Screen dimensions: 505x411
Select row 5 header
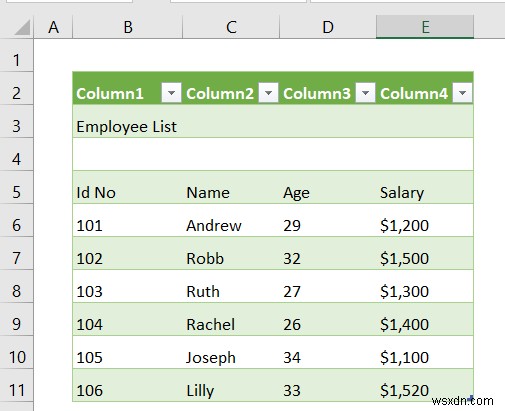pyautogui.click(x=16, y=187)
